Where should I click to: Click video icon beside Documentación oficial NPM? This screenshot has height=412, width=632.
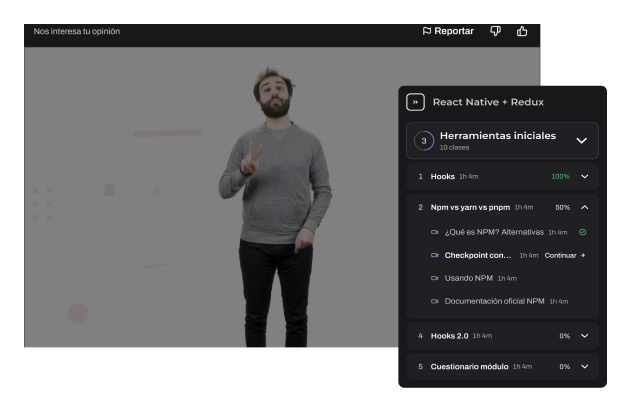(x=435, y=301)
